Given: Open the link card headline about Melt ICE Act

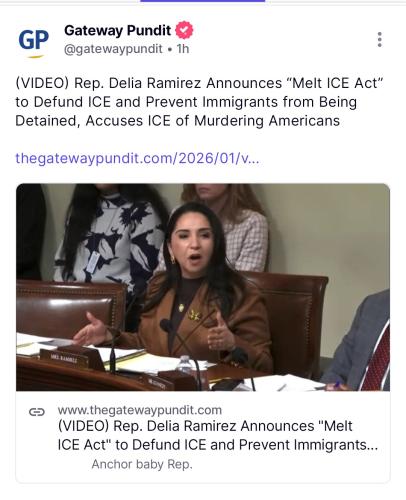Looking at the screenshot, I should (218, 435).
